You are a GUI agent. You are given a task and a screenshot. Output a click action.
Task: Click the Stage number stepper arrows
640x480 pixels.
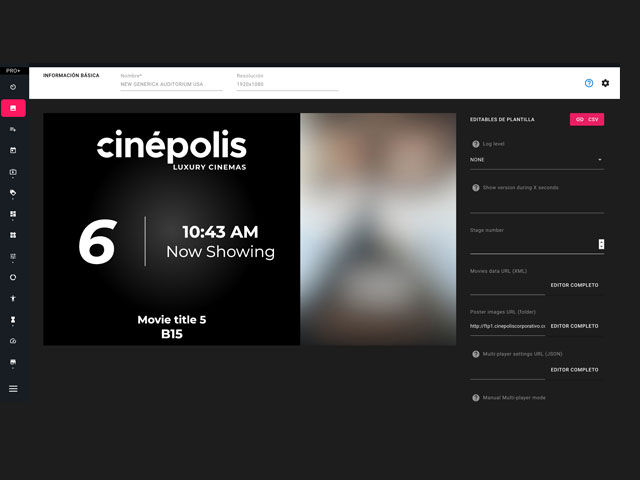pos(601,244)
